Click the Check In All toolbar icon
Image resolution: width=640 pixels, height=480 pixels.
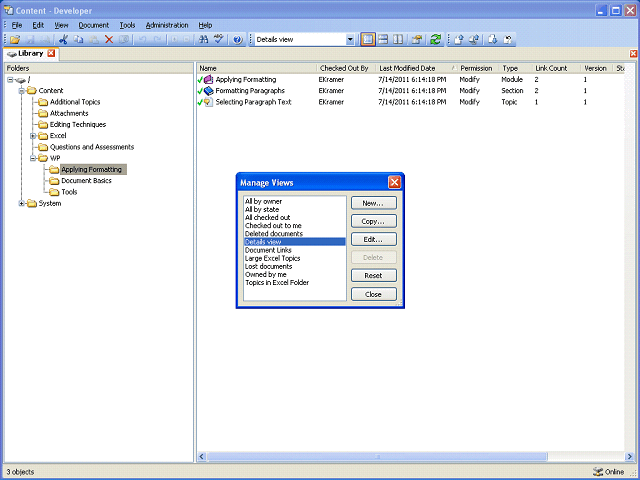(474, 40)
